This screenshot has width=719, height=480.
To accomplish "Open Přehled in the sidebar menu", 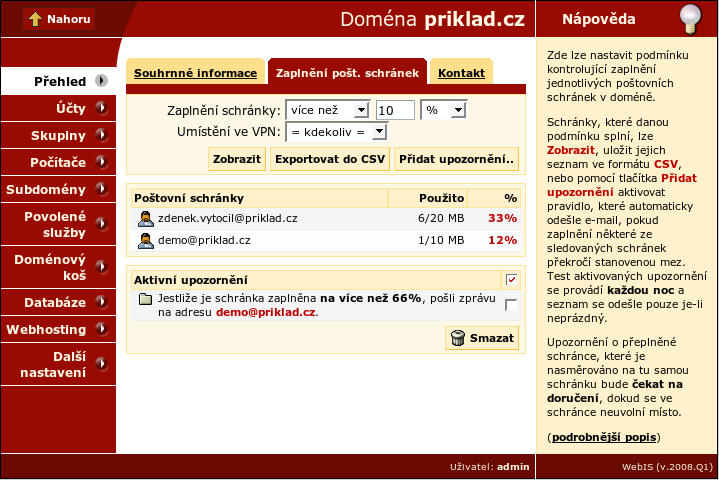I will (58, 81).
